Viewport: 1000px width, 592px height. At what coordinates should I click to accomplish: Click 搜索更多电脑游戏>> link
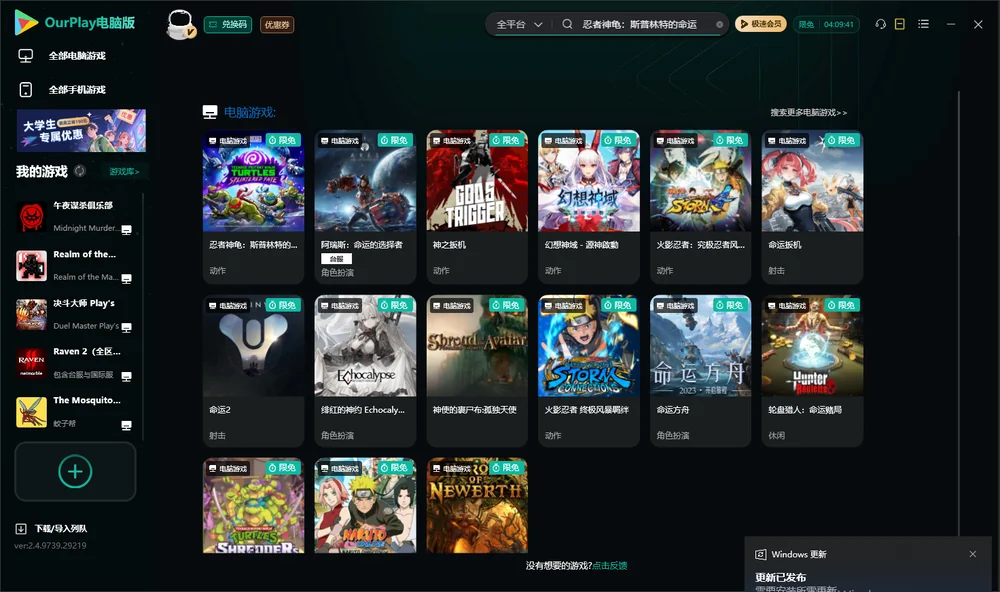point(808,112)
